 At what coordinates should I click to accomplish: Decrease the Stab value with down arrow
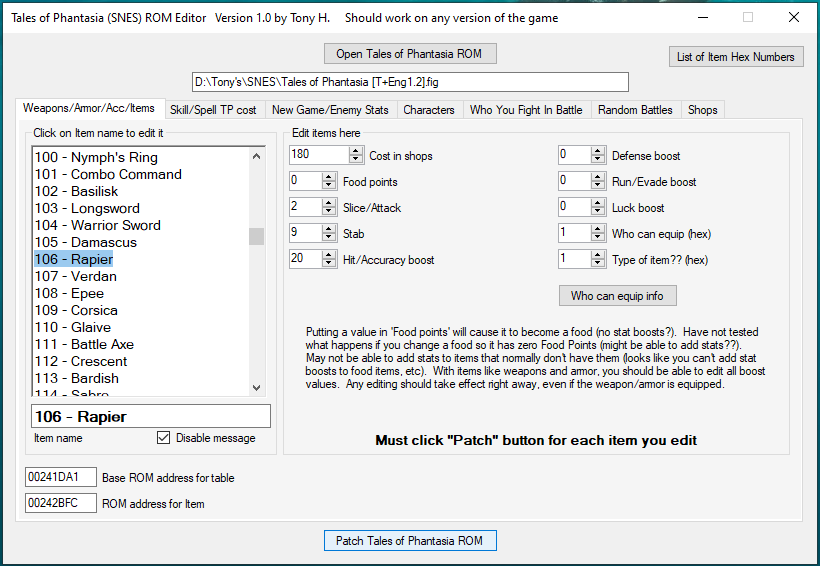click(329, 237)
